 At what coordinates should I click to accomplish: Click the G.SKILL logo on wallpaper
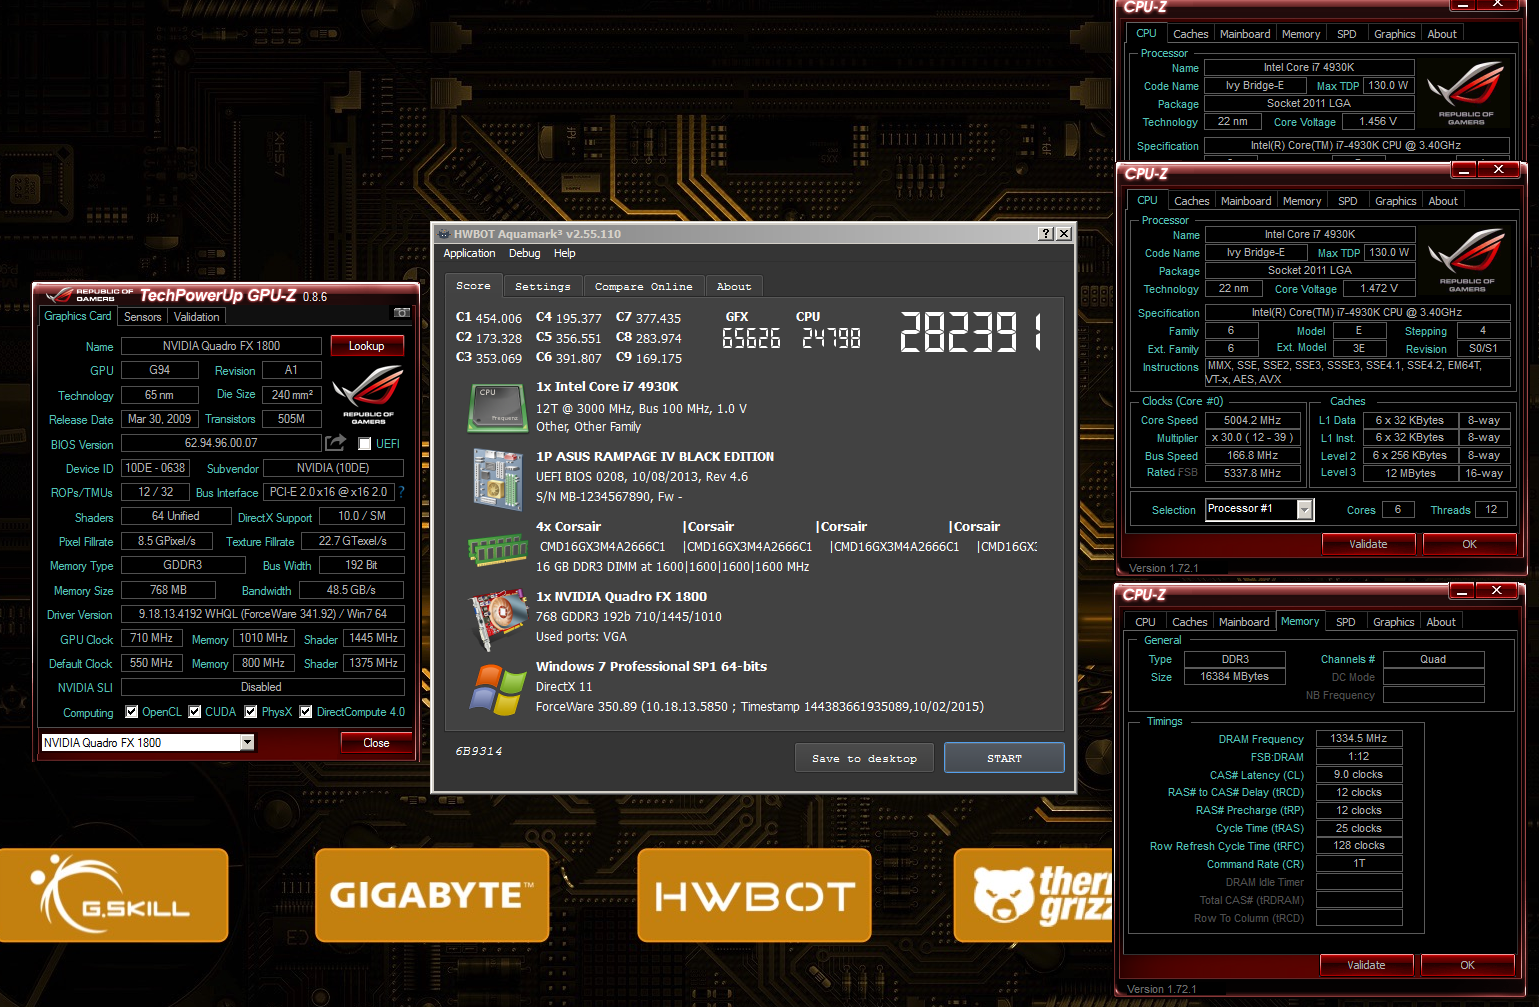pos(113,895)
